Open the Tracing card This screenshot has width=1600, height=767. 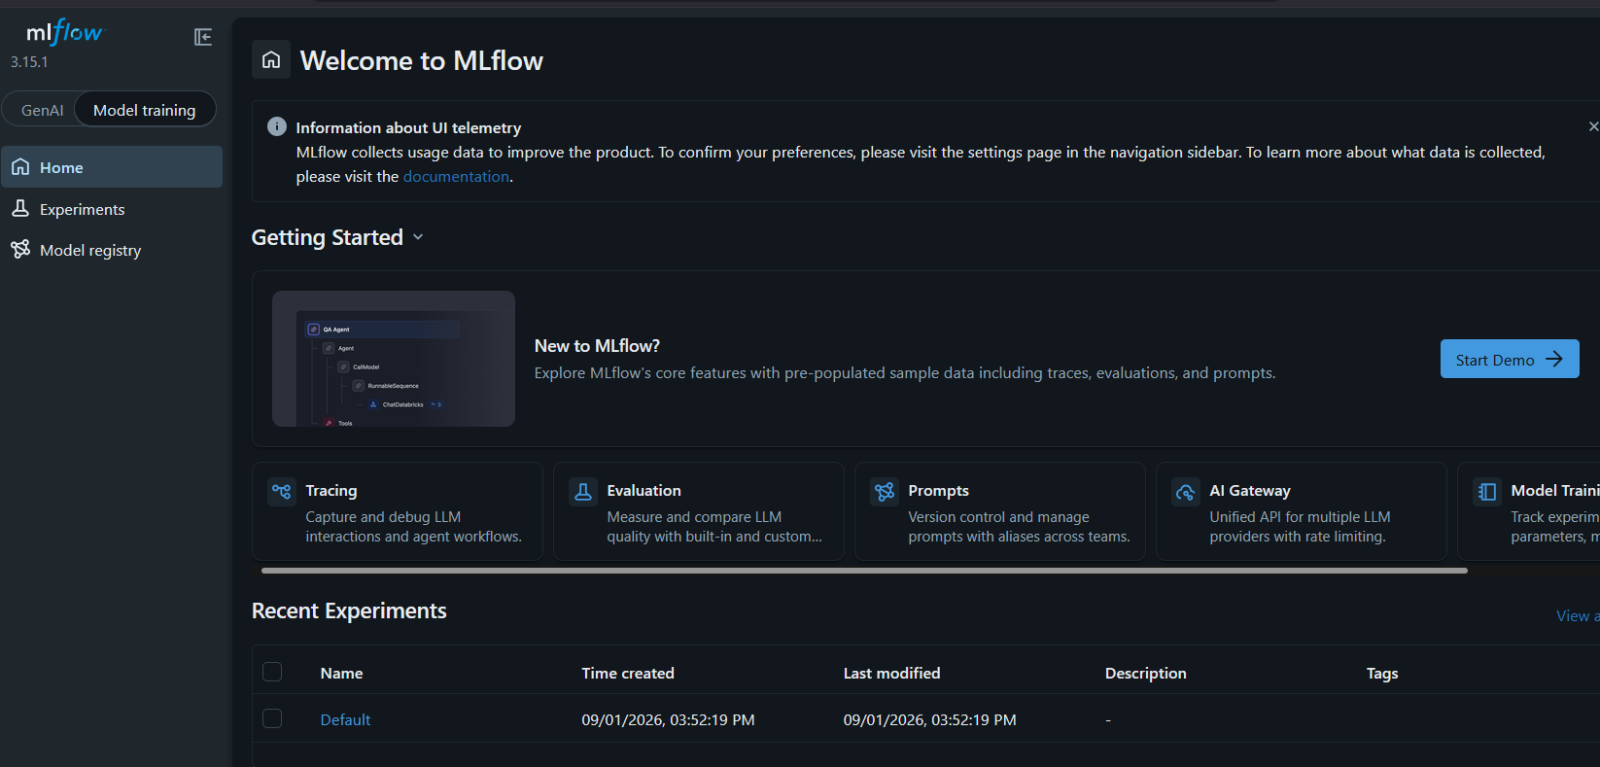(x=397, y=511)
